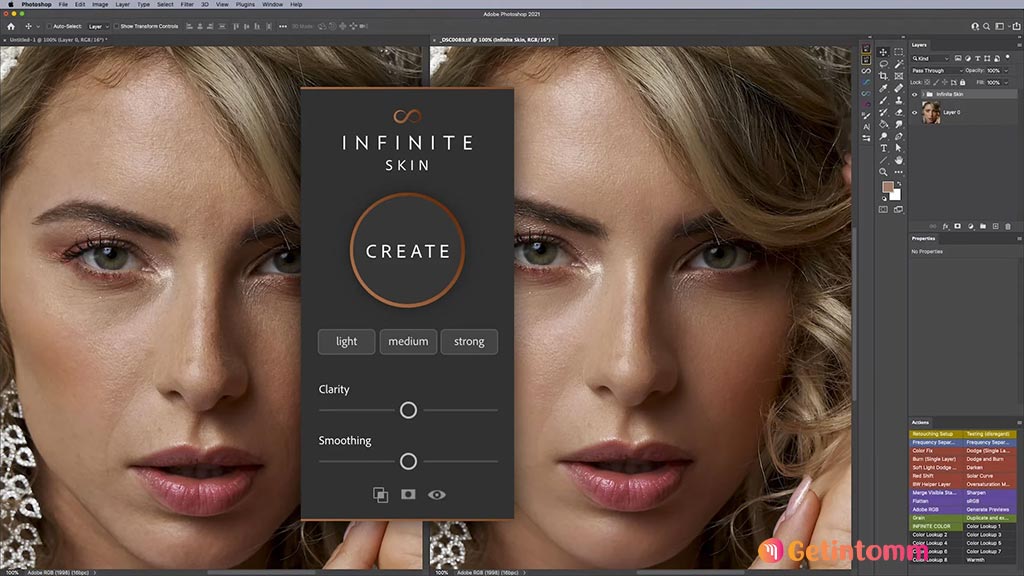Expand the Infinite Skin group chevron
This screenshot has width=1024, height=576.
tap(923, 94)
